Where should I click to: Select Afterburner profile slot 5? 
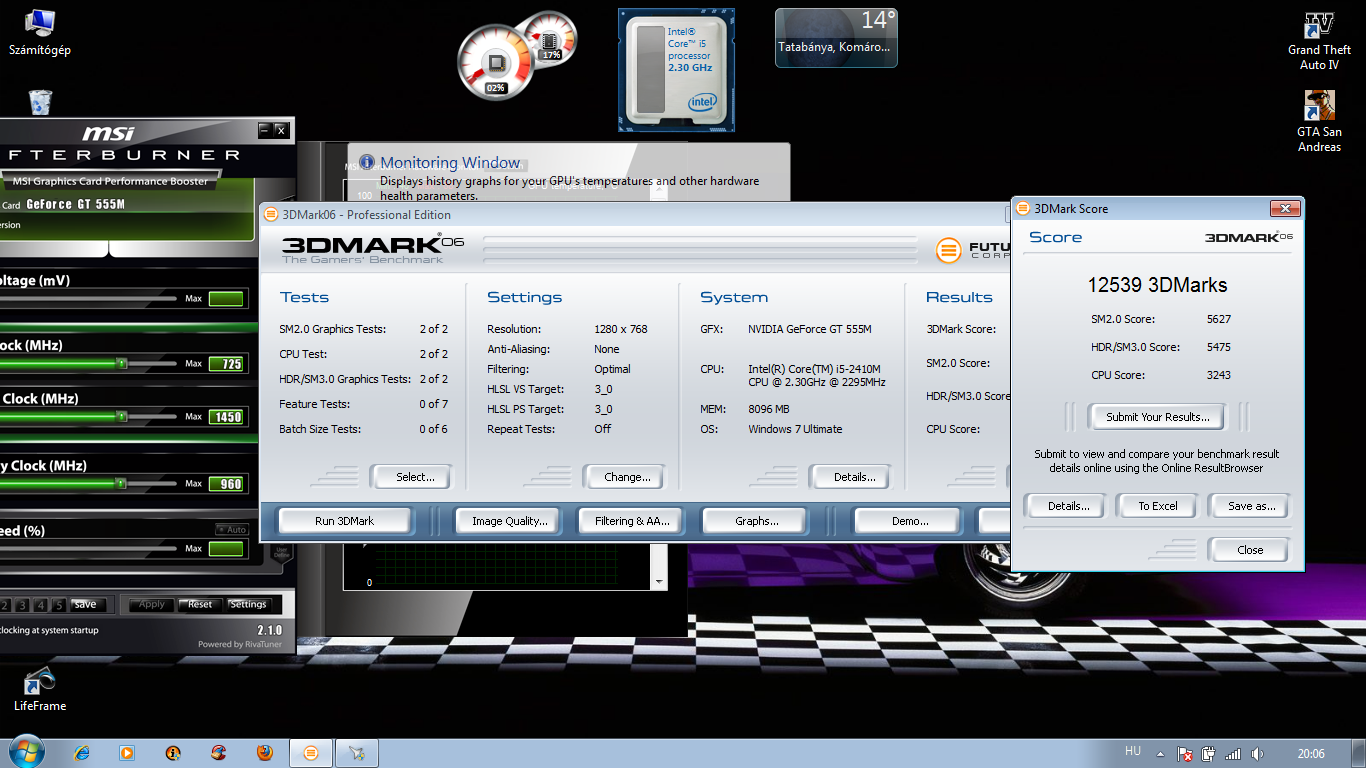59,605
